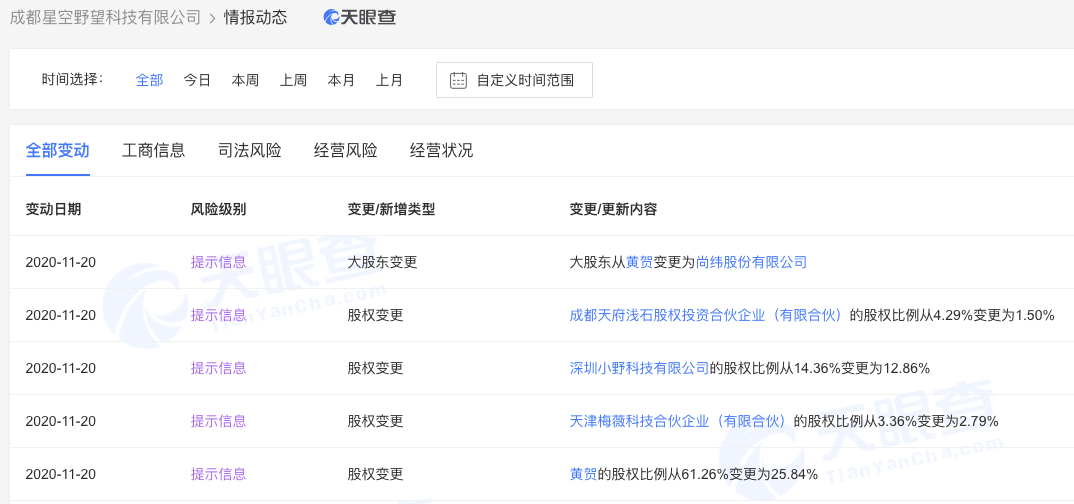Open the 经营风险 tab
This screenshot has height=504, width=1074.
pyautogui.click(x=345, y=151)
